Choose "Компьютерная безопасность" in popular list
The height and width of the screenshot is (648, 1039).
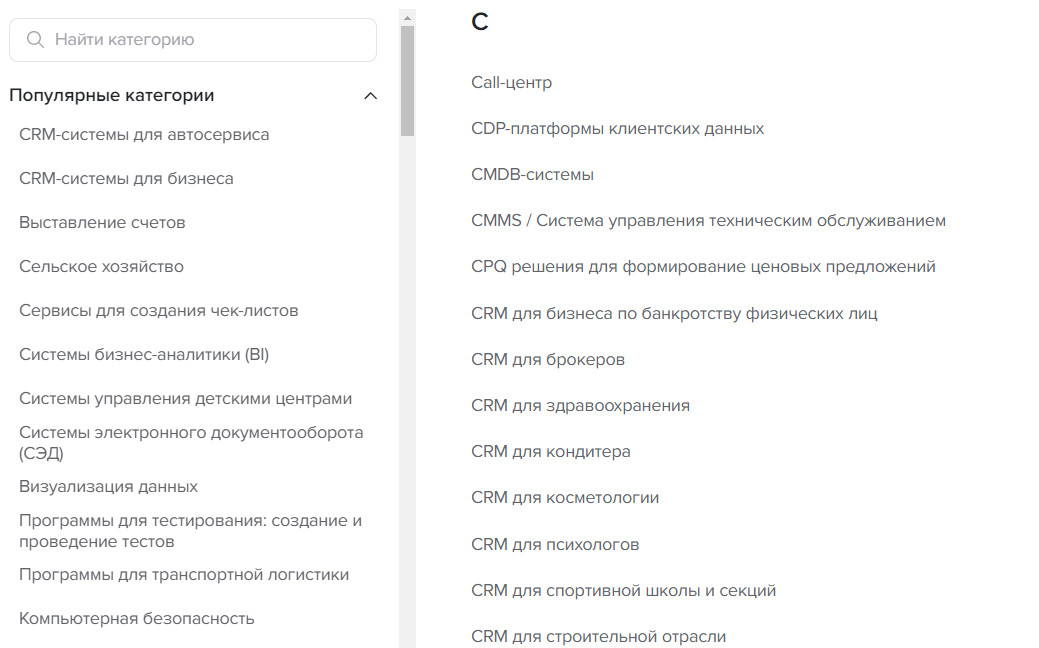click(x=136, y=618)
